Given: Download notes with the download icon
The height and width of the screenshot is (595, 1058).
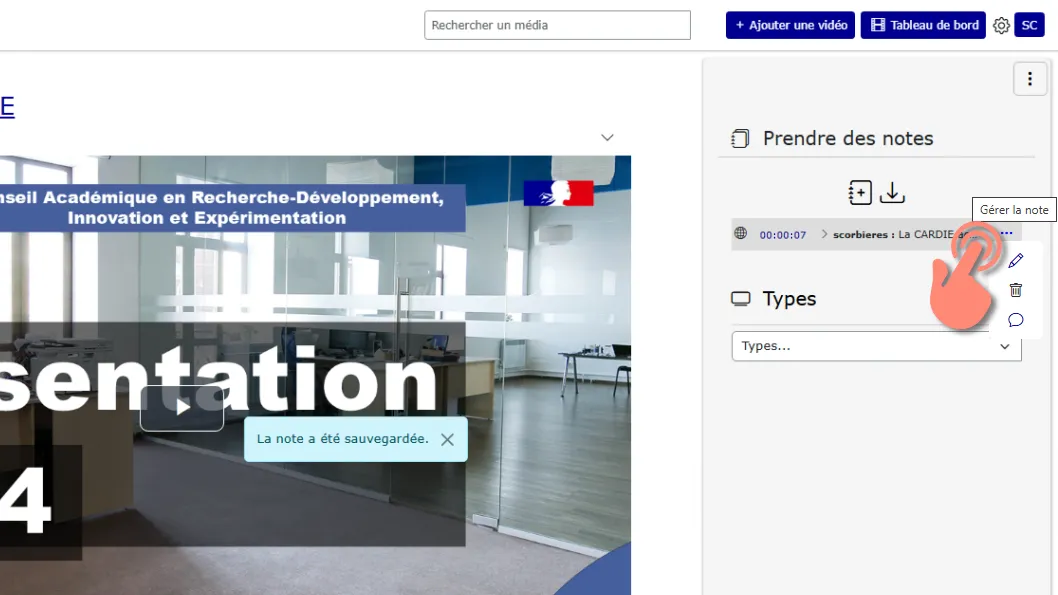Looking at the screenshot, I should pyautogui.click(x=892, y=193).
